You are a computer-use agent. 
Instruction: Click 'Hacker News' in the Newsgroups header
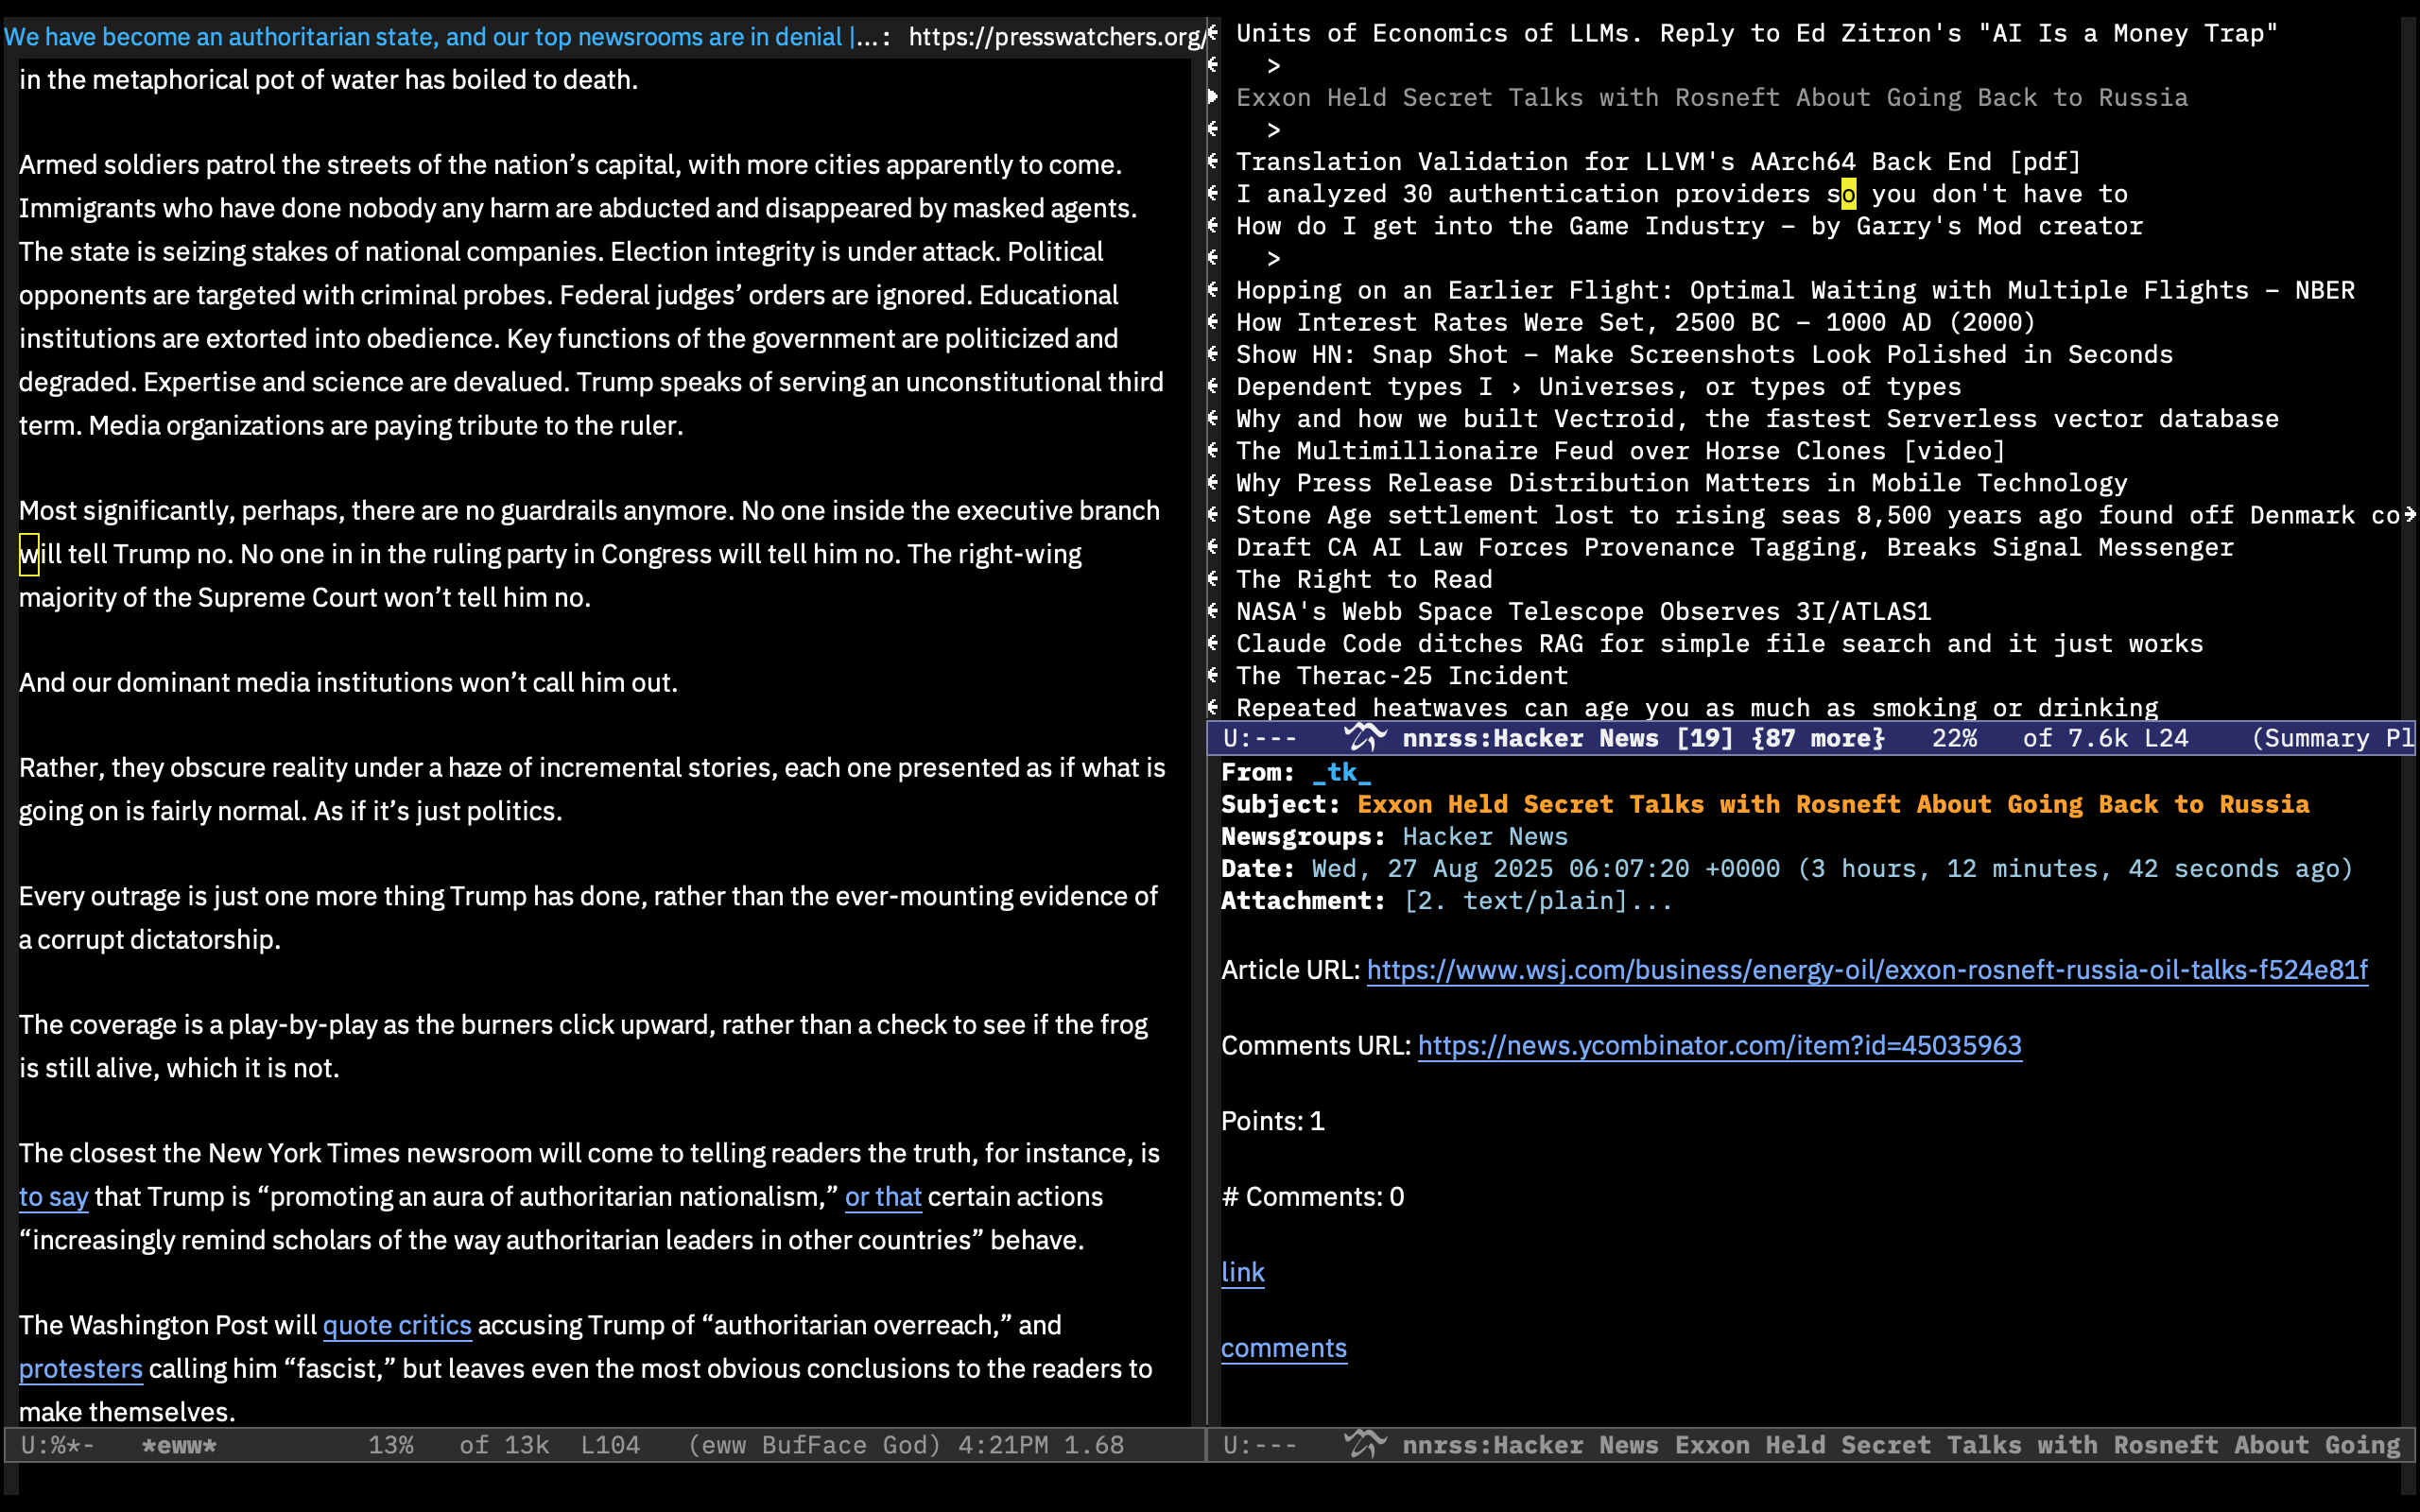coord(1485,836)
